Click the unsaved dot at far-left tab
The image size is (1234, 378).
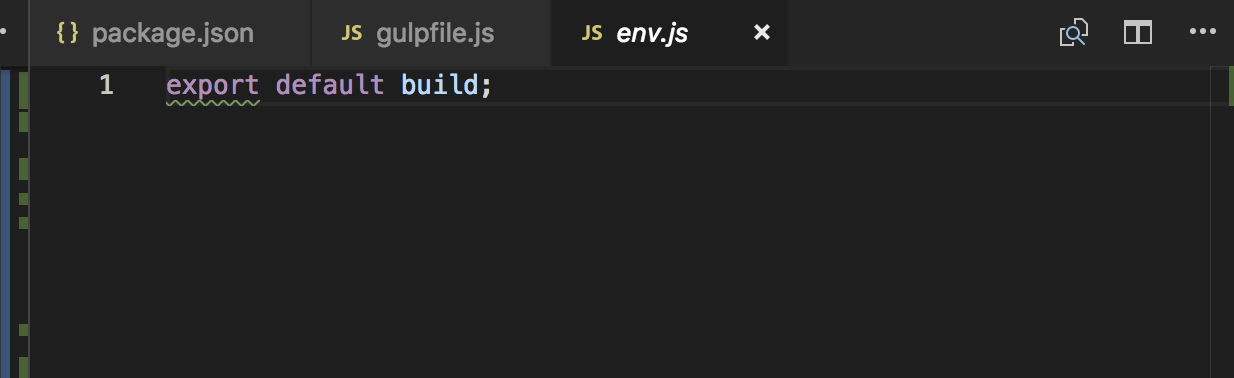(x=5, y=33)
